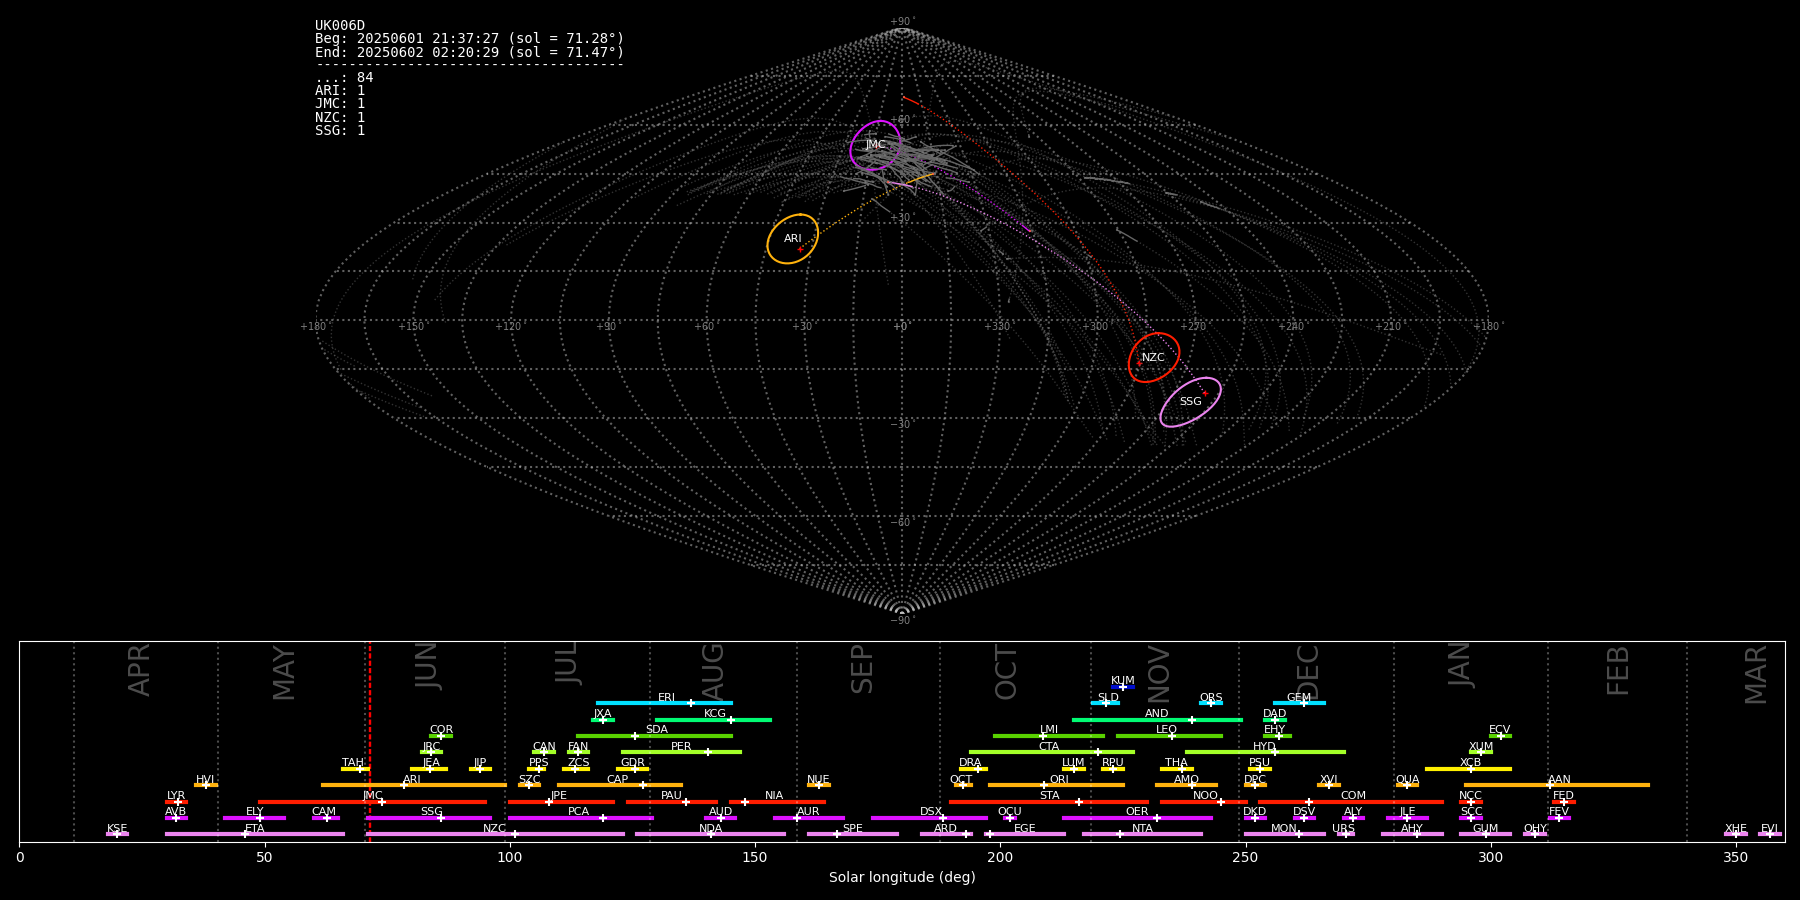Click the XHE shower bar
Image resolution: width=1800 pixels, height=900 pixels.
coord(1736,834)
